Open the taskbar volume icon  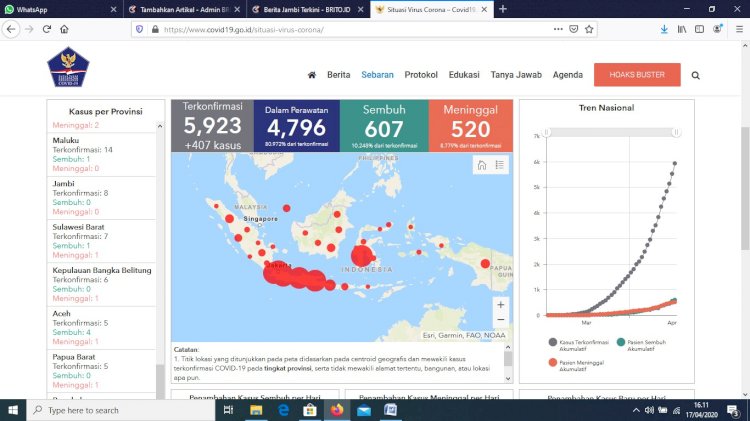pos(649,410)
